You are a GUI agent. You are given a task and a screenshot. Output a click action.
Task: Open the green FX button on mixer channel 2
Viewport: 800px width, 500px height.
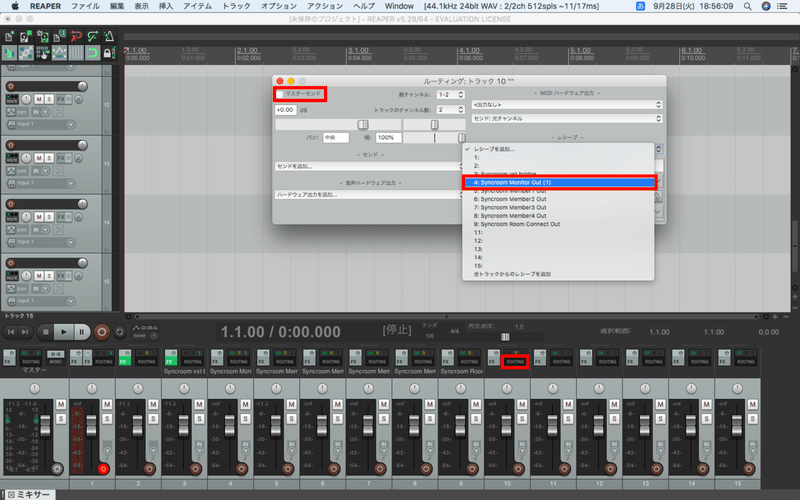[124, 357]
